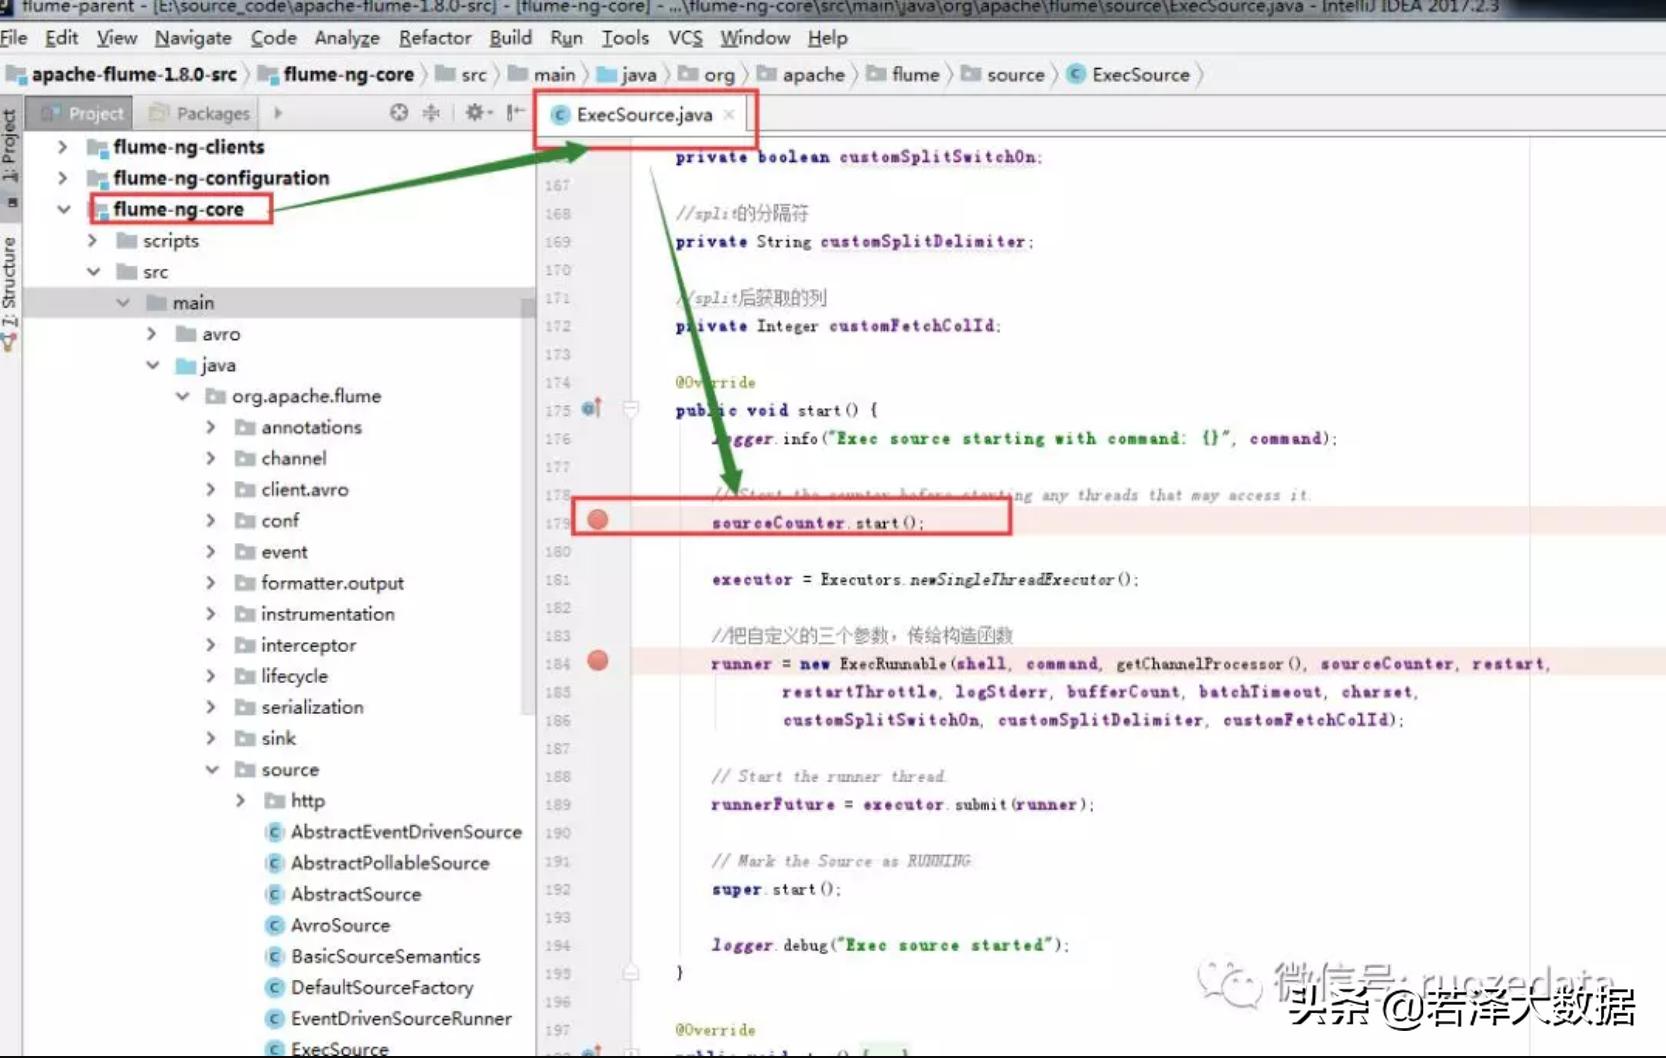The width and height of the screenshot is (1666, 1058).
Task: Toggle code folding for the start() method
Action: pos(631,409)
